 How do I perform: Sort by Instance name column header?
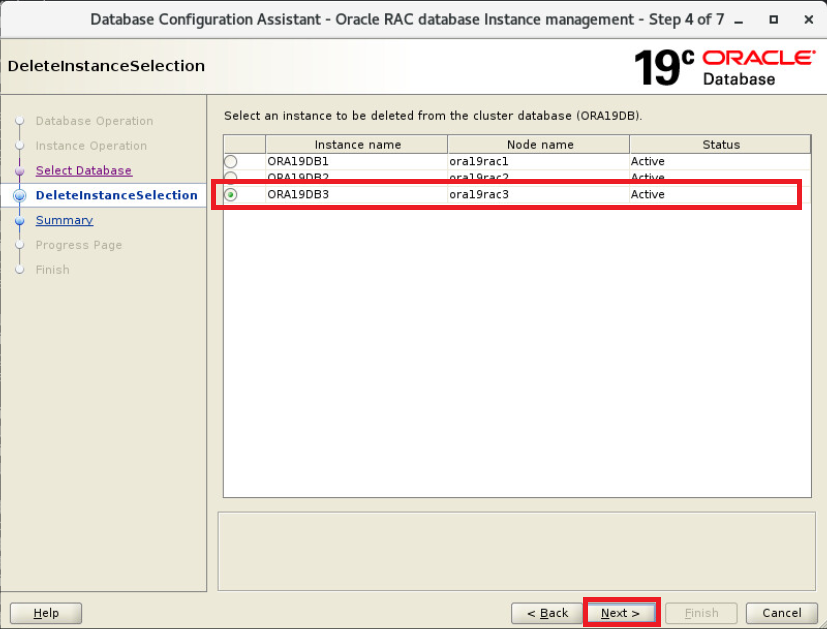tap(357, 144)
